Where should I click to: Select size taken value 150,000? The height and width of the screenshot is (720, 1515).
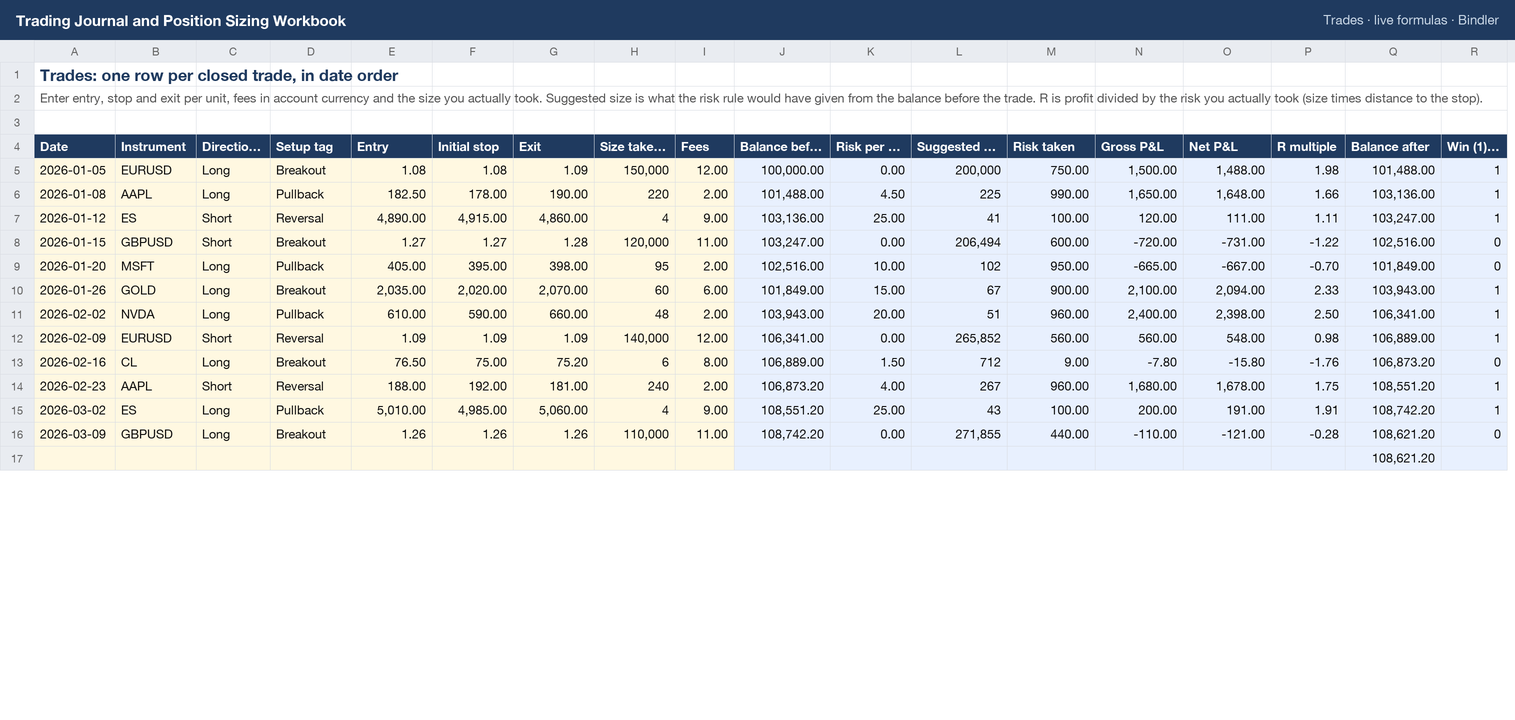point(634,170)
